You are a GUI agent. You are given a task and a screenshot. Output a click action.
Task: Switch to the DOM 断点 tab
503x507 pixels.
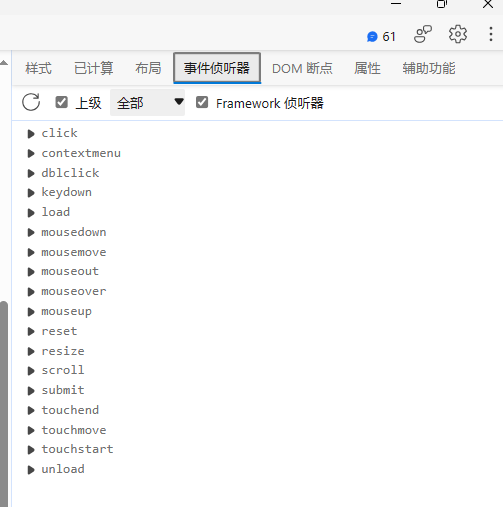coord(302,68)
